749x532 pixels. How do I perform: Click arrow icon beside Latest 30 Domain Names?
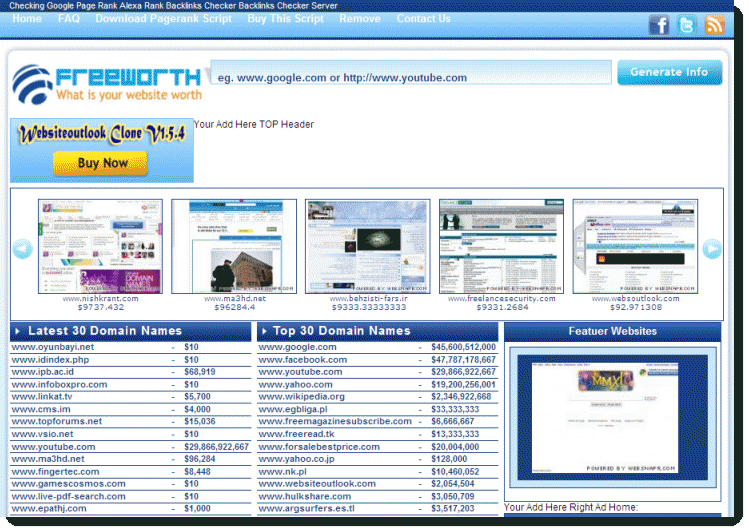pos(18,331)
